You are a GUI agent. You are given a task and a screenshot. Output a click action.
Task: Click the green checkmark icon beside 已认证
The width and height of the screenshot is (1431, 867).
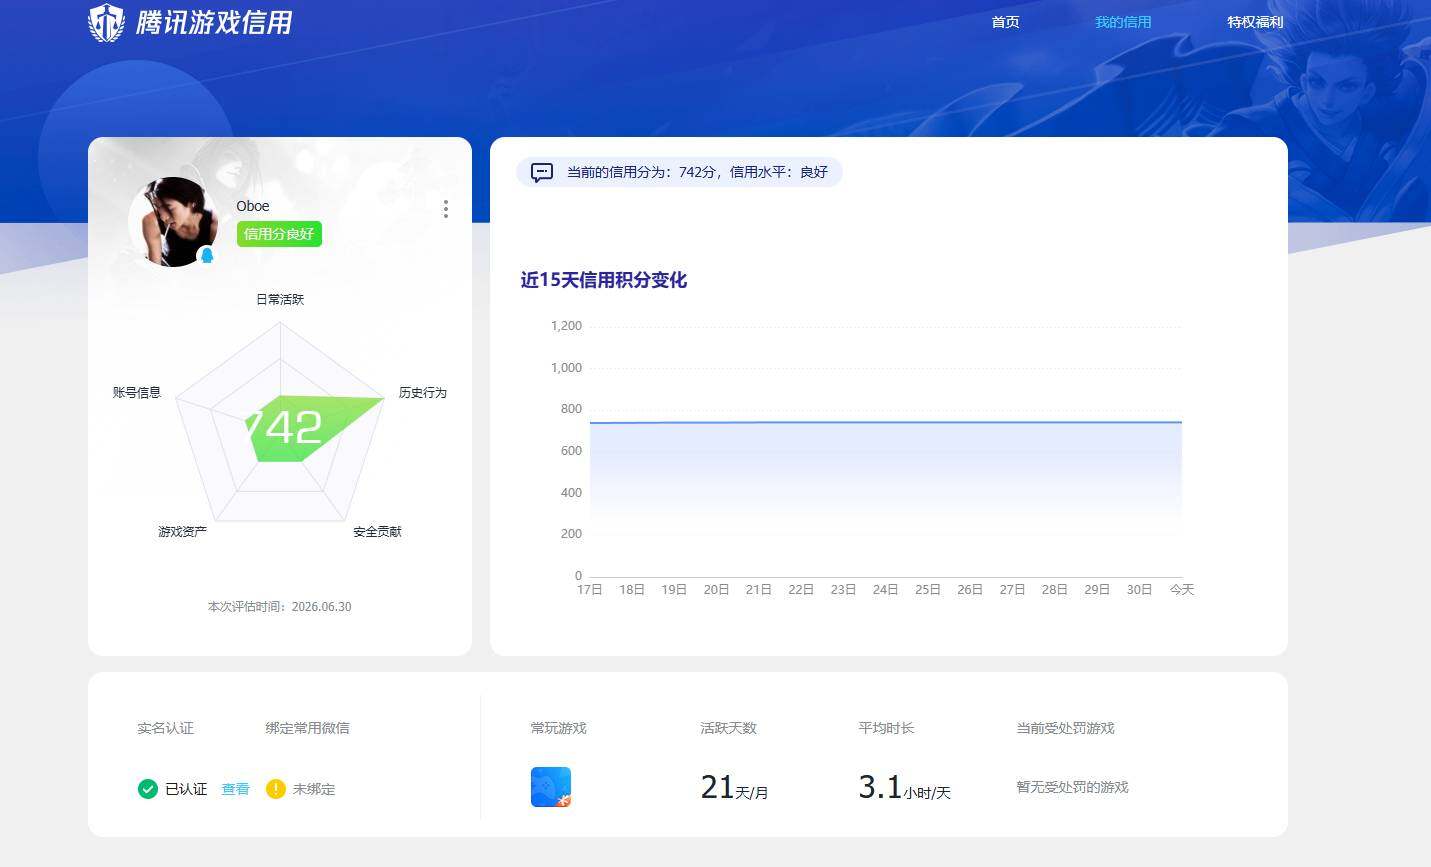tap(147, 789)
